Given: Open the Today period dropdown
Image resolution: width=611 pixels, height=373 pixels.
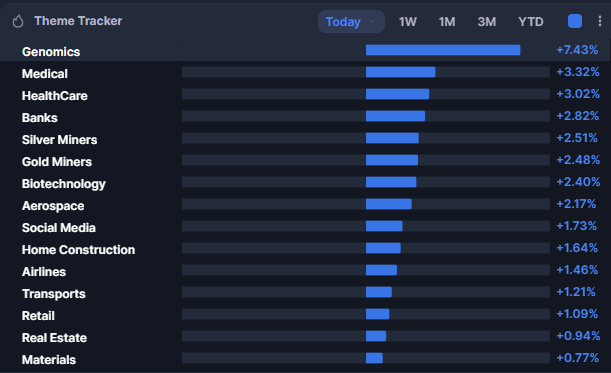Looking at the screenshot, I should click(351, 21).
